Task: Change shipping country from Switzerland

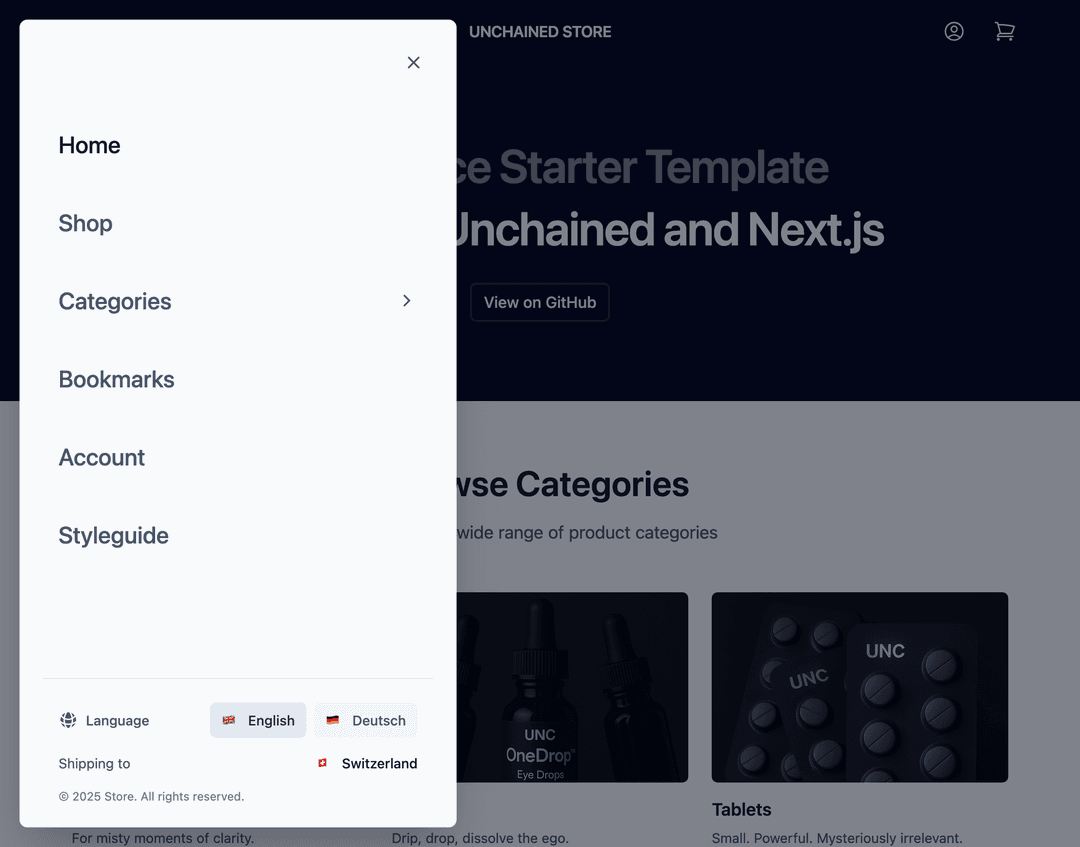Action: coord(366,763)
